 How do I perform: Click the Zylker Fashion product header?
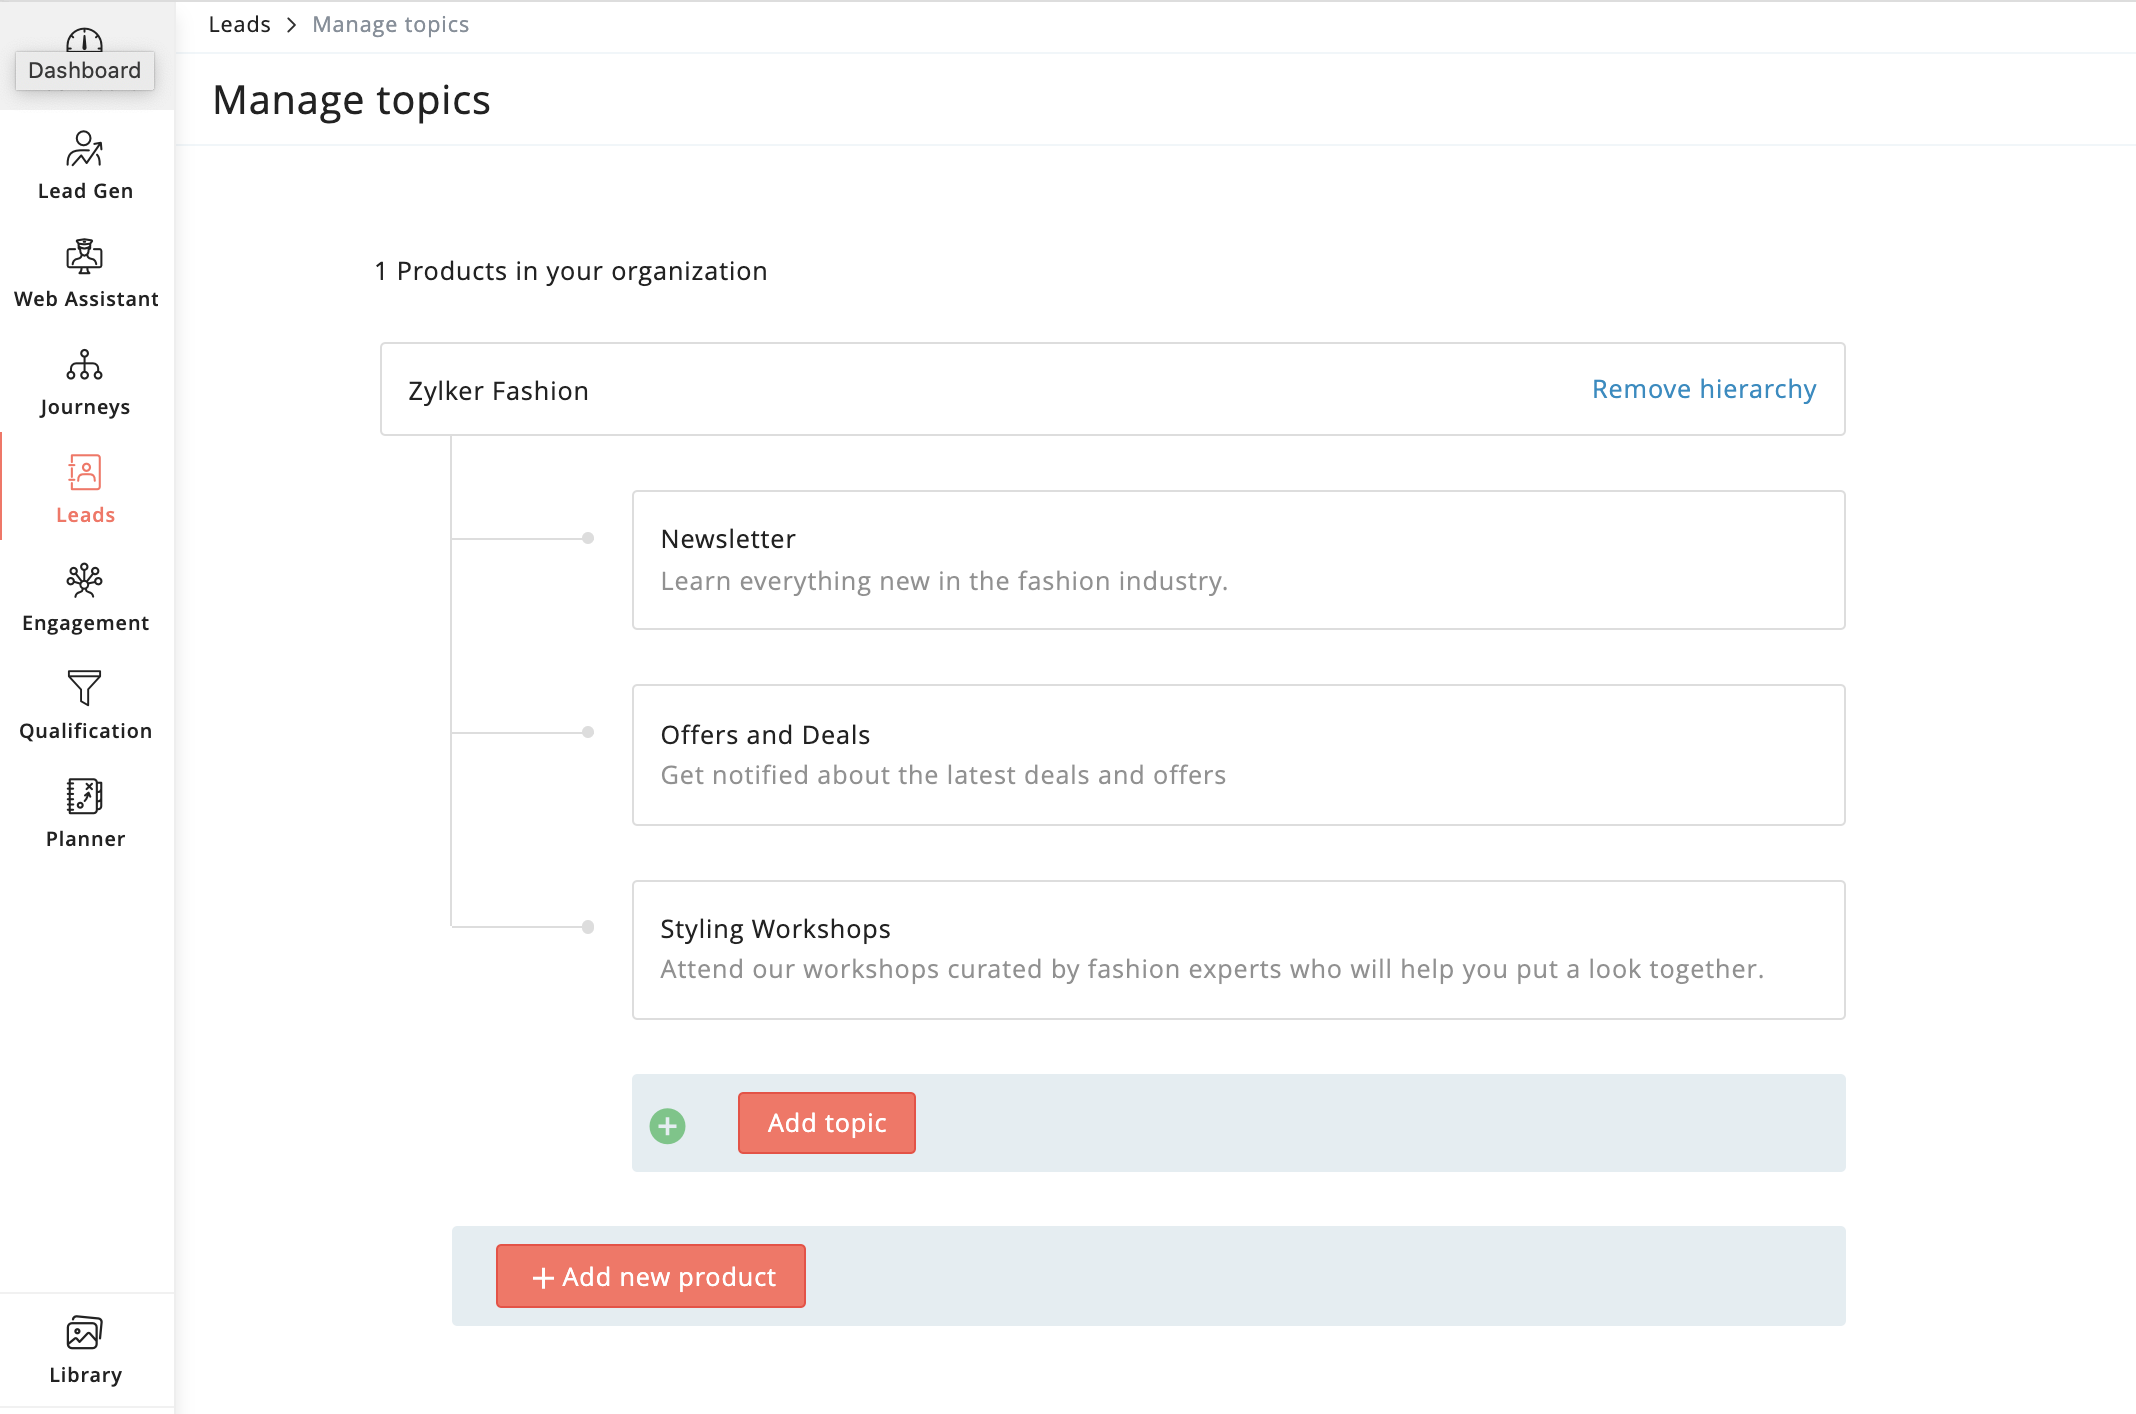(498, 390)
